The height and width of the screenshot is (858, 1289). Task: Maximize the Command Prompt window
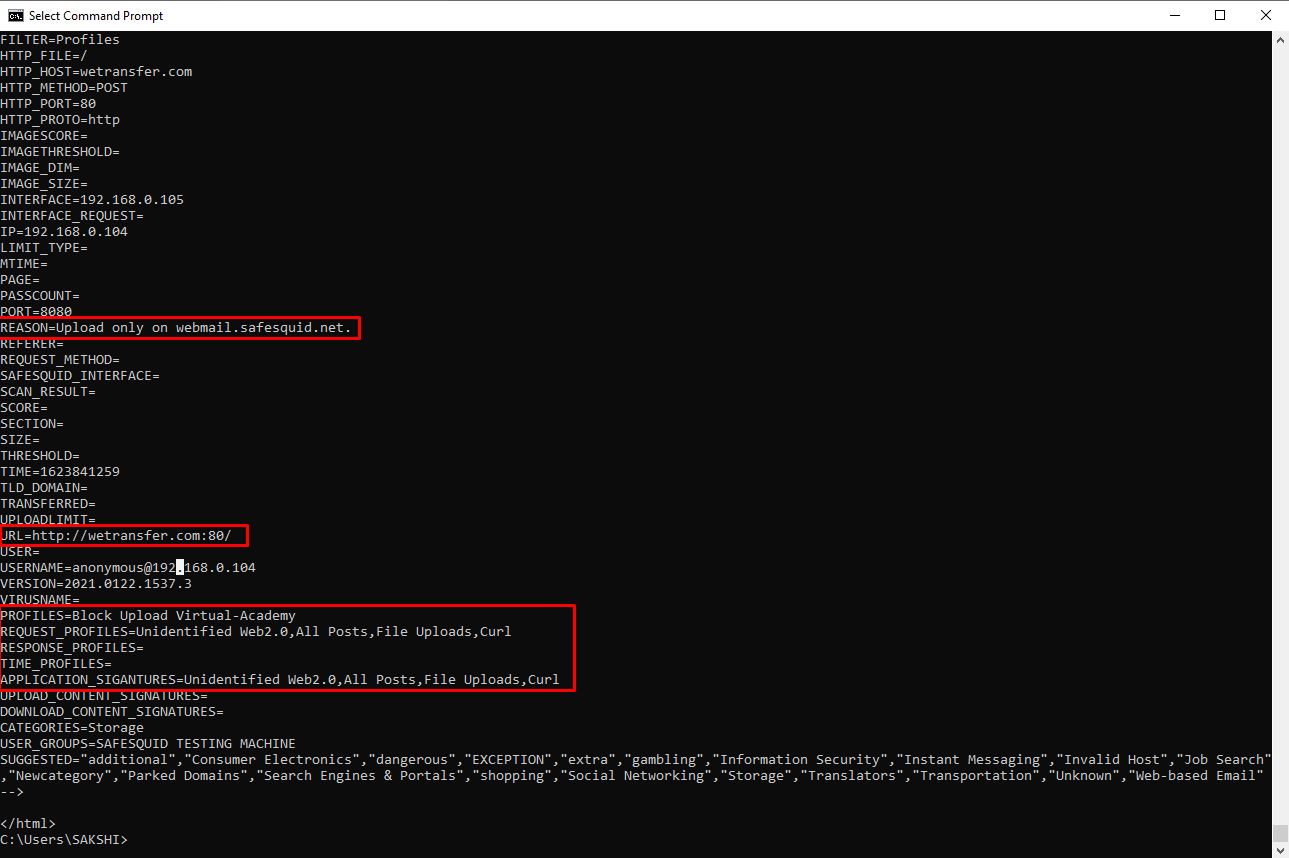tap(1221, 15)
